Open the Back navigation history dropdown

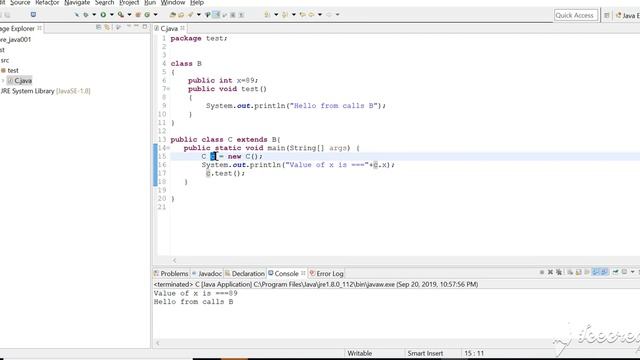[320, 15]
